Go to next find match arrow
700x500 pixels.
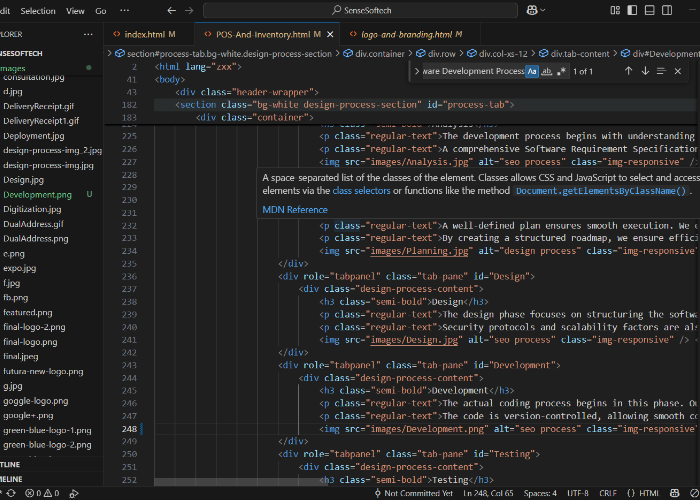coord(645,71)
